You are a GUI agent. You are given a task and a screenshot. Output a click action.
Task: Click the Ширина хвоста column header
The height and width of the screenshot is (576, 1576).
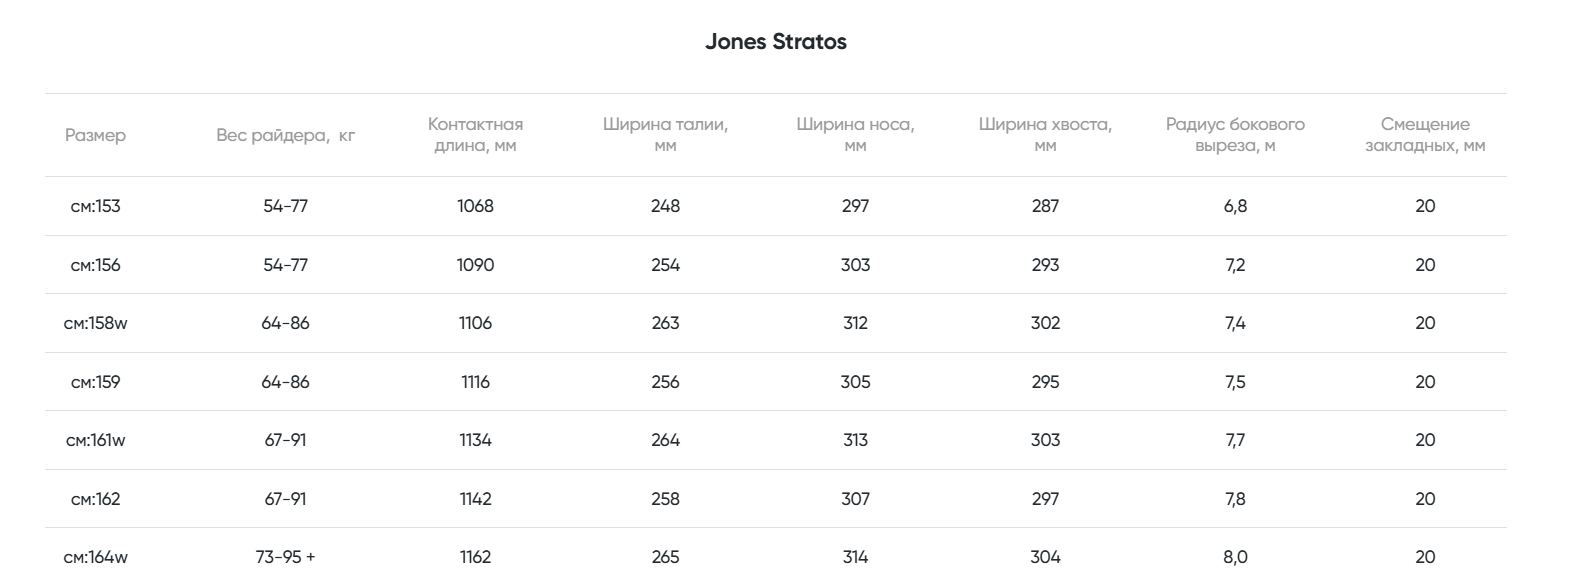point(1045,135)
